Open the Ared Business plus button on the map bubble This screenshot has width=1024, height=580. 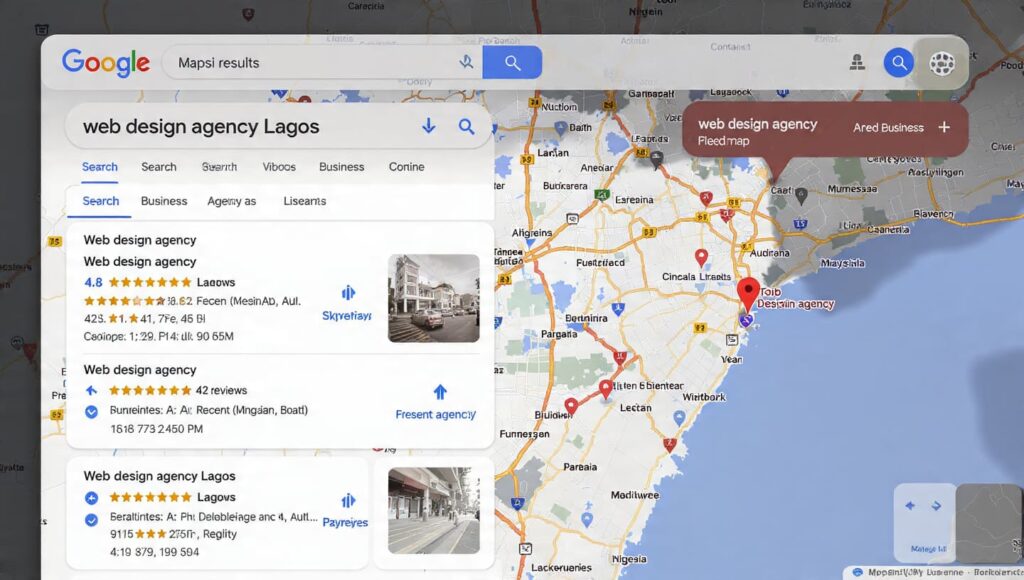pyautogui.click(x=944, y=126)
